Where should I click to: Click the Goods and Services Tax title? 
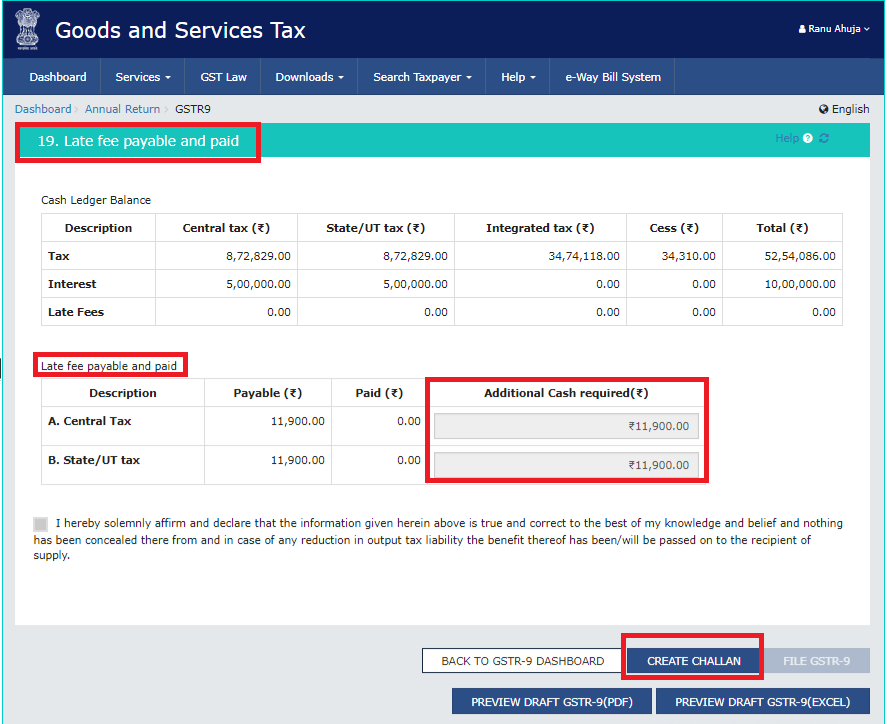click(x=180, y=30)
